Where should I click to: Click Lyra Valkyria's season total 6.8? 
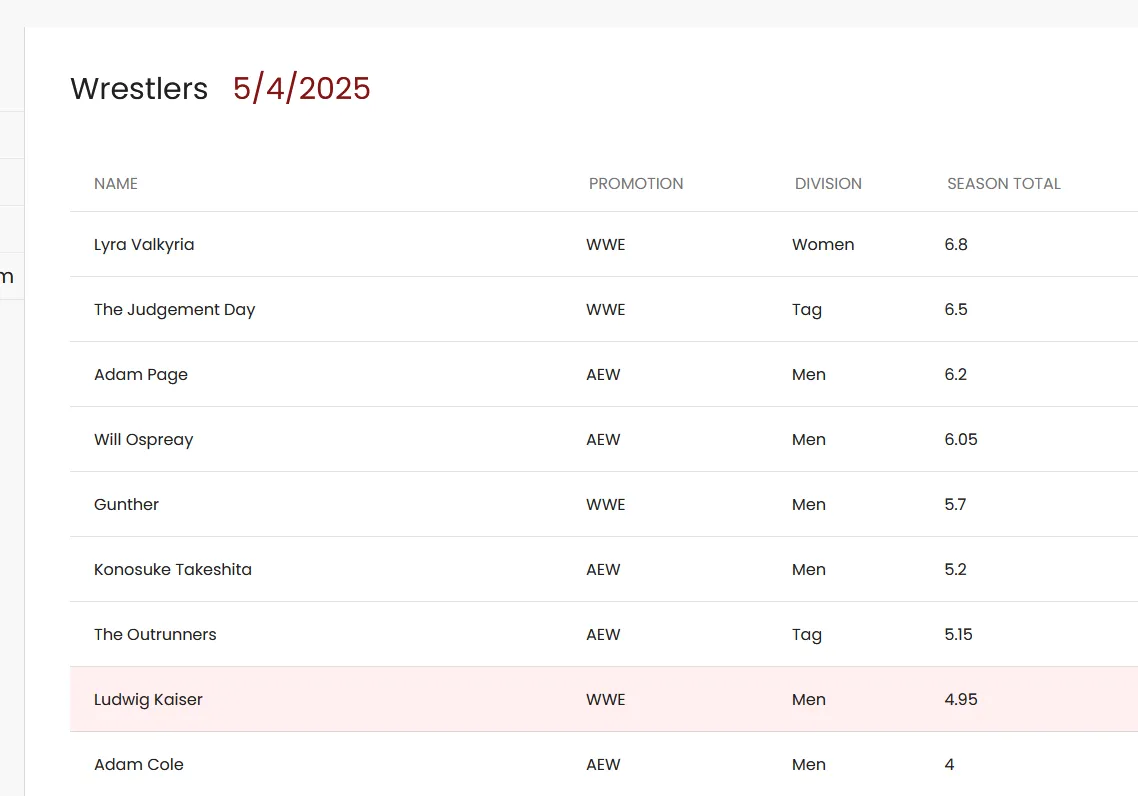click(956, 245)
